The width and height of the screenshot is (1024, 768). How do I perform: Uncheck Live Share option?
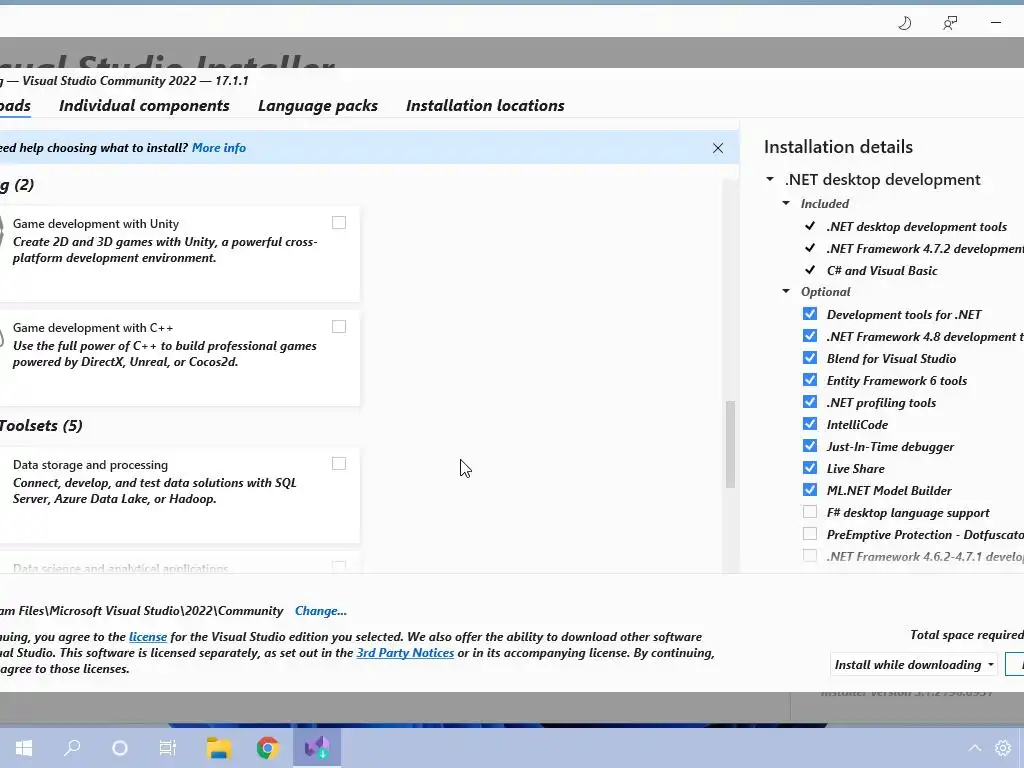click(810, 468)
